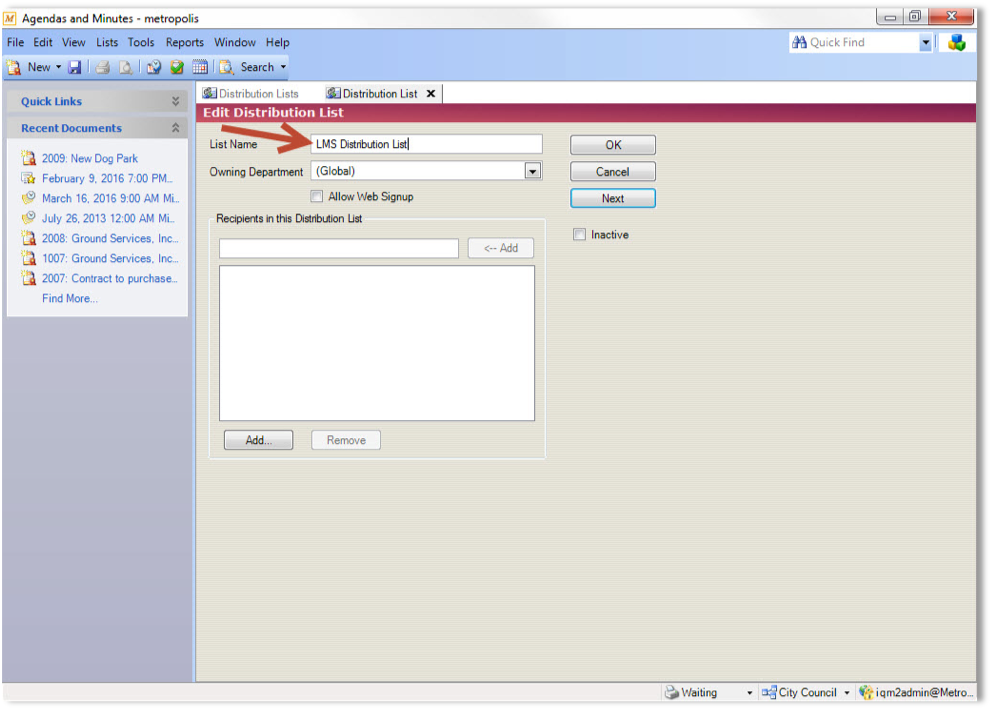Image resolution: width=991 pixels, height=708 pixels.
Task: Open the Owning Department dropdown
Action: [x=533, y=171]
